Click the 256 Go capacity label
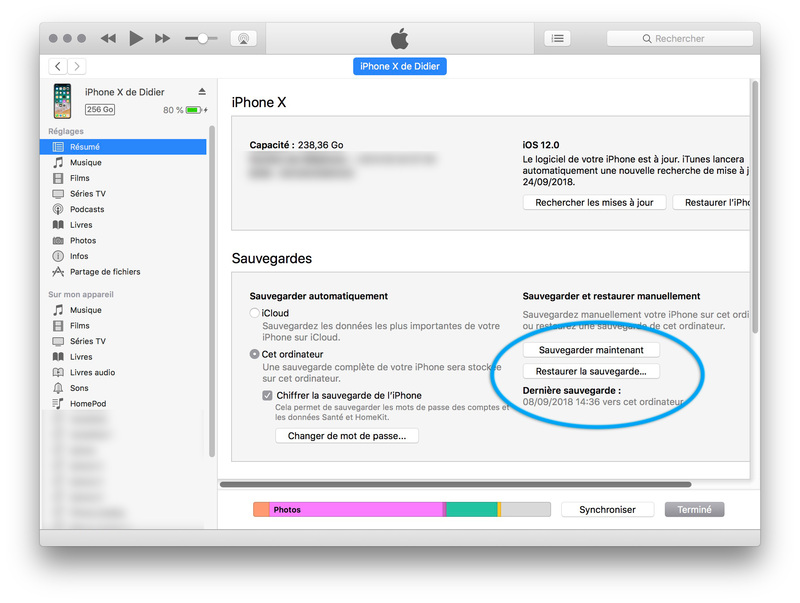The image size is (800, 603). tap(99, 109)
